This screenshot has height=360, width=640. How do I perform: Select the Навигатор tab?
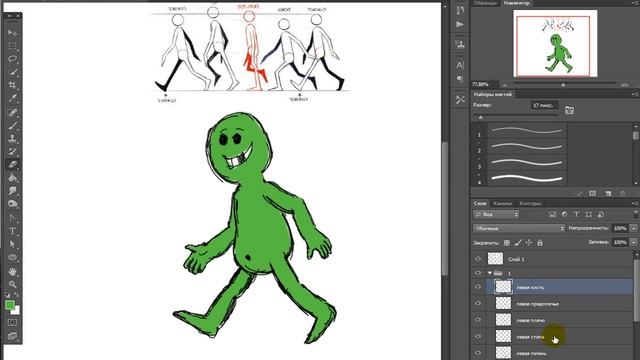[517, 3]
